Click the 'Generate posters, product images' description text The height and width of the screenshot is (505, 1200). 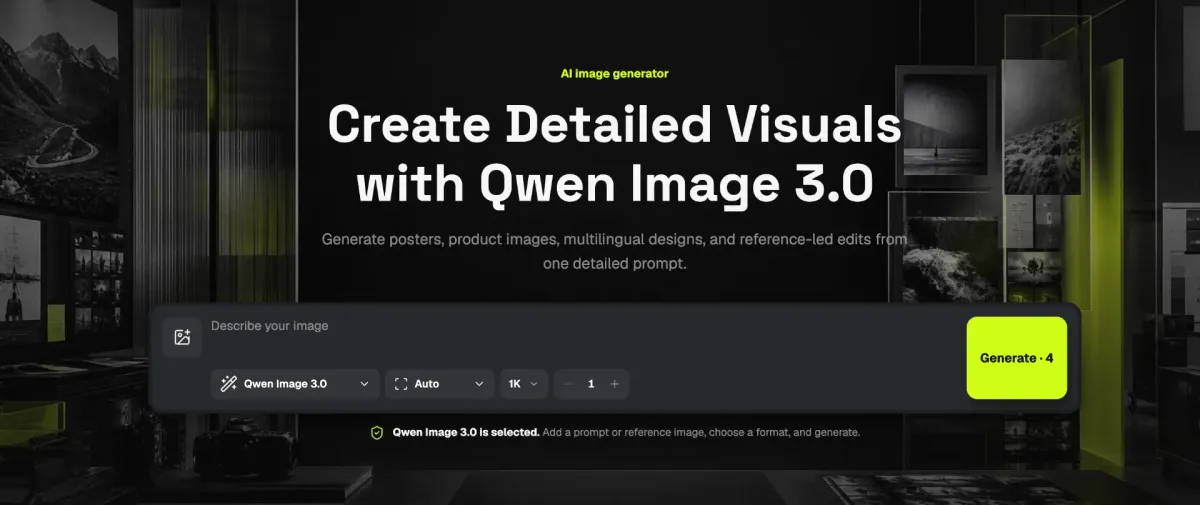[x=614, y=253]
